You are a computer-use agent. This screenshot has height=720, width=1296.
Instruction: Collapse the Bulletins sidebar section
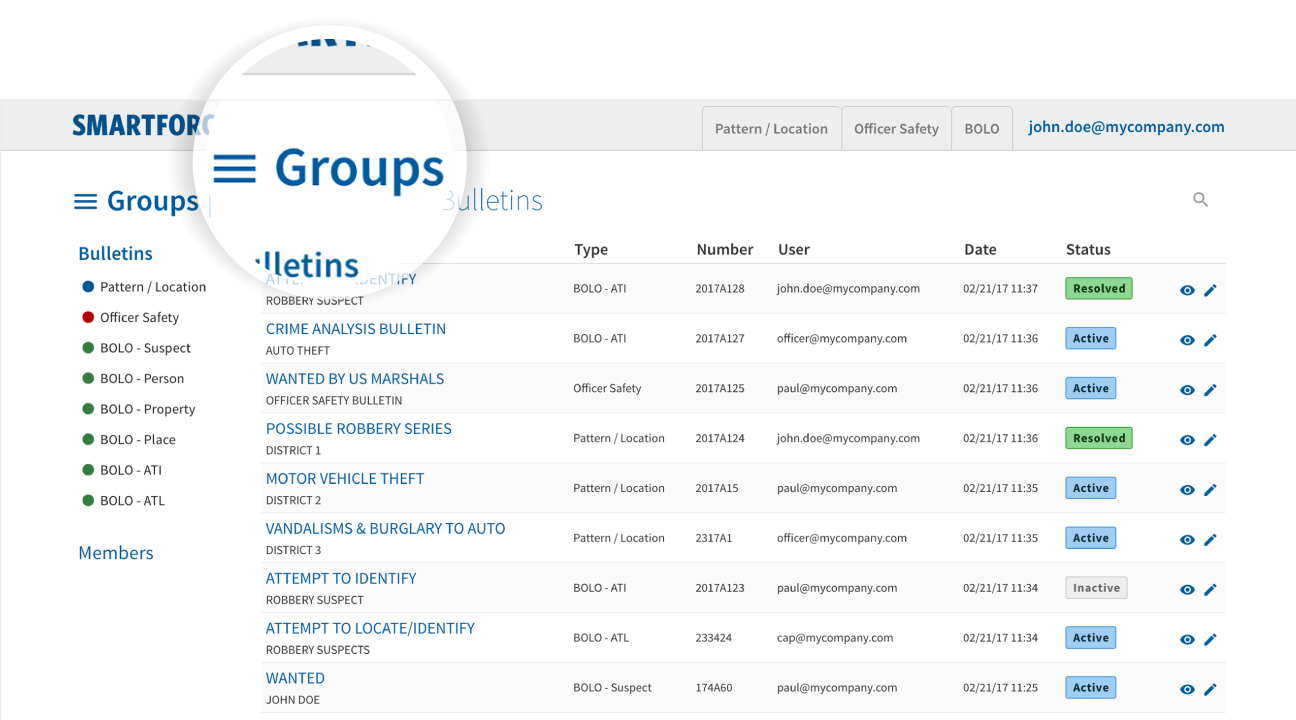coord(115,254)
